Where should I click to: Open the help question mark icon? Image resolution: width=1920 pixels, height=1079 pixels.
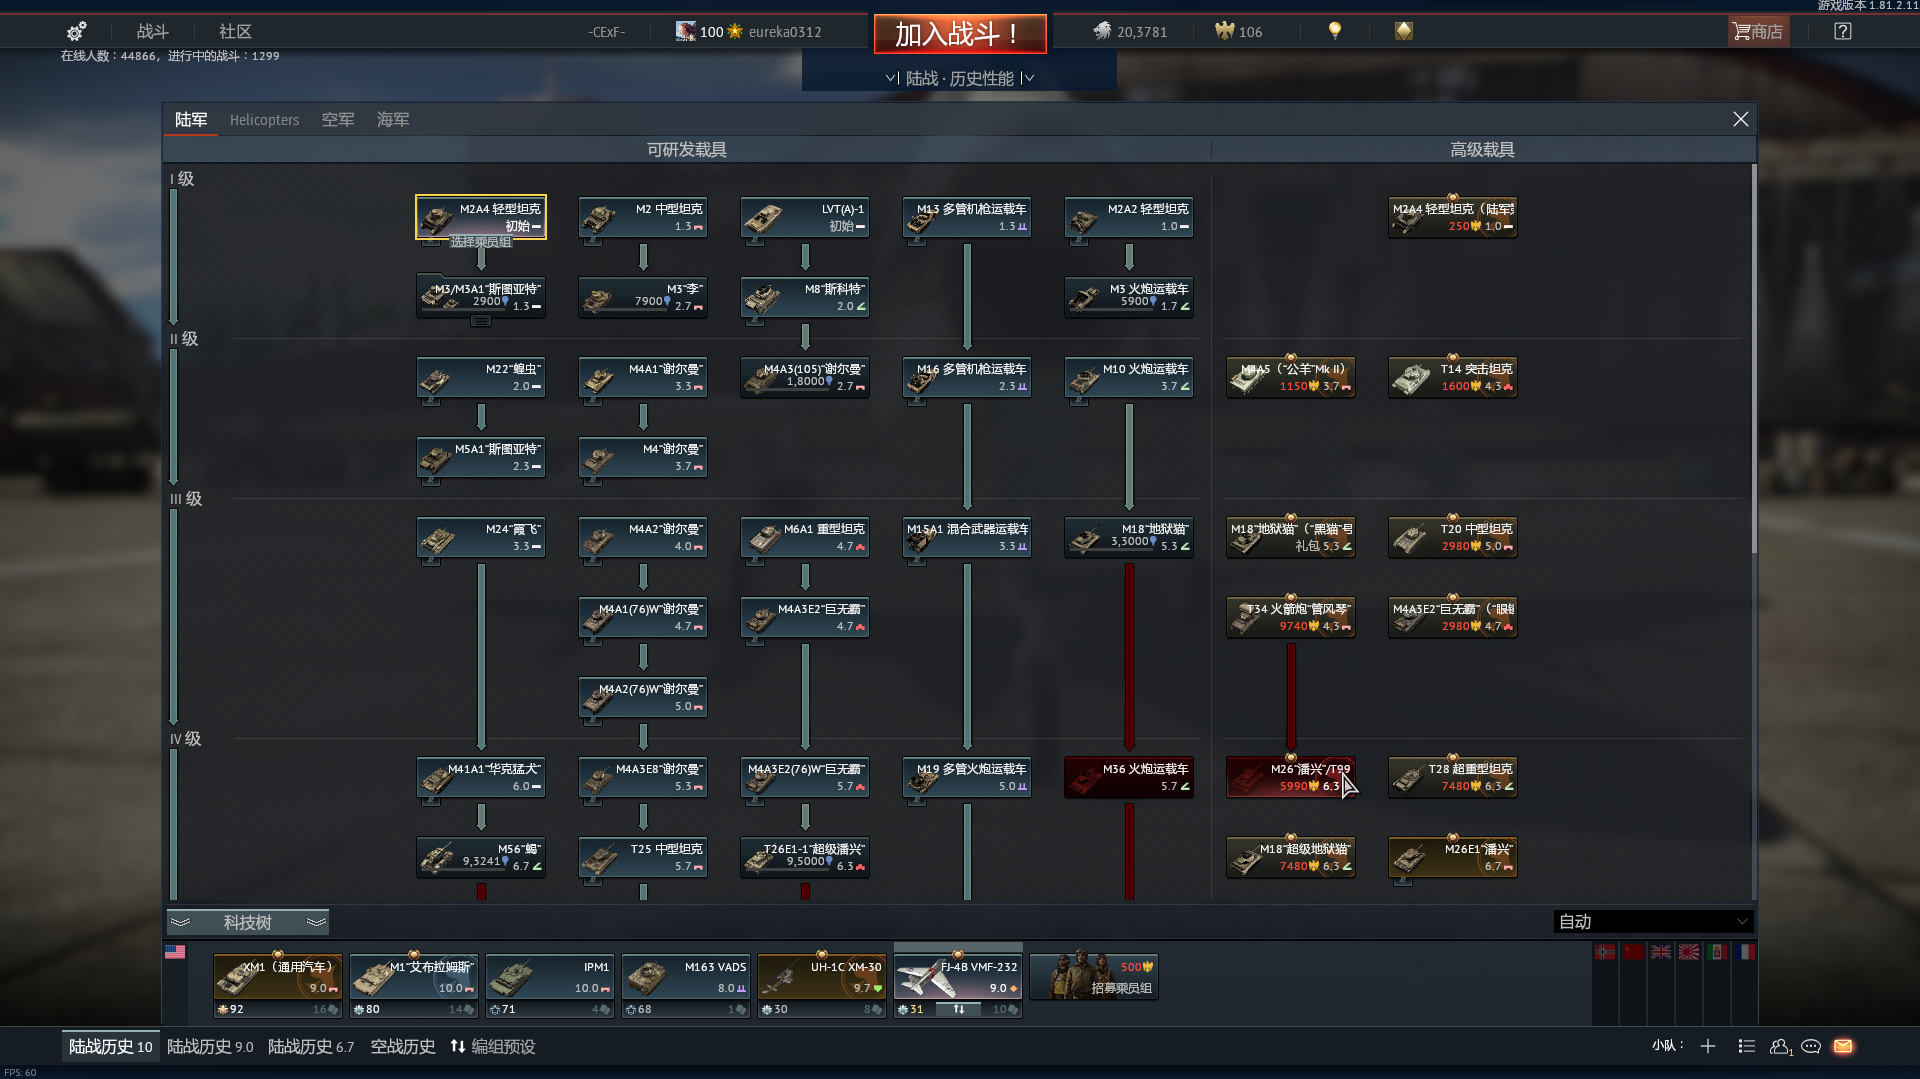1842,31
